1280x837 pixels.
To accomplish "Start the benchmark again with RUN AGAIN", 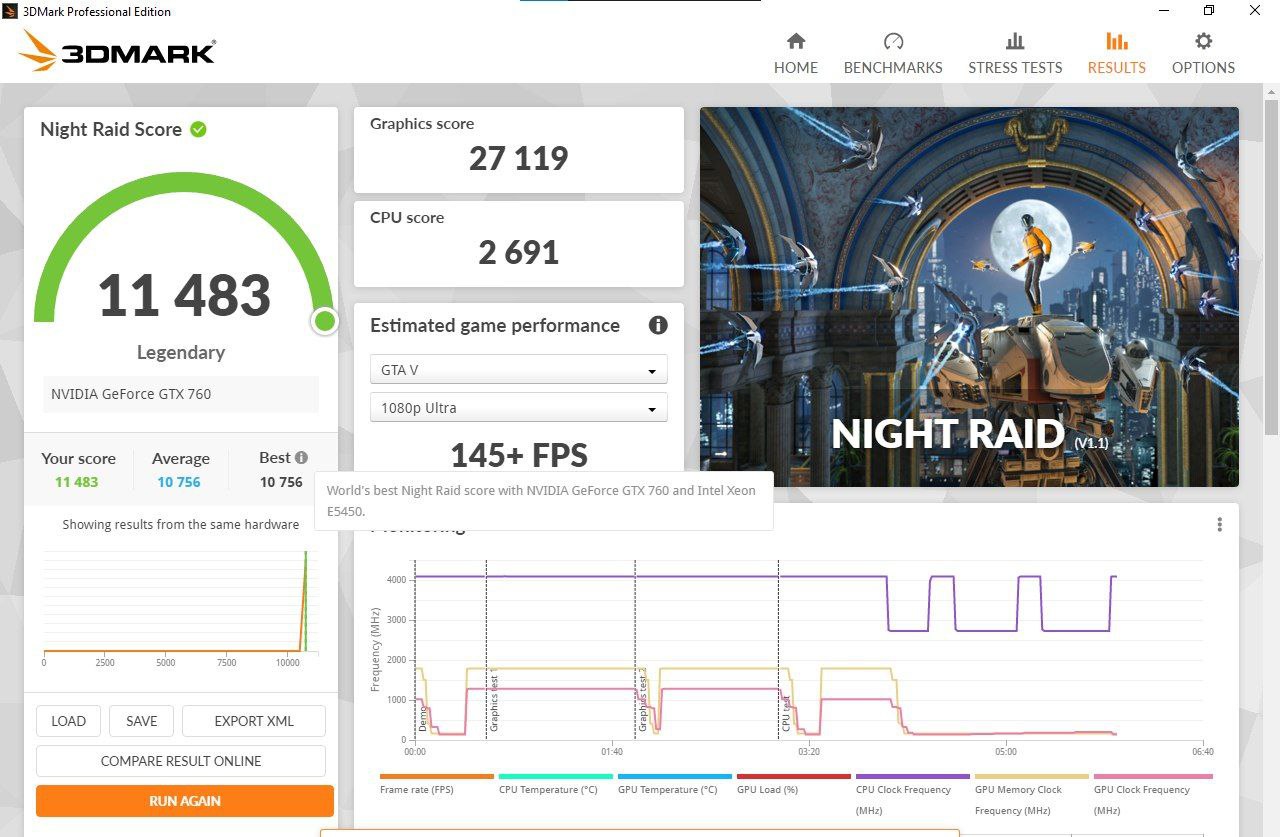I will [185, 801].
